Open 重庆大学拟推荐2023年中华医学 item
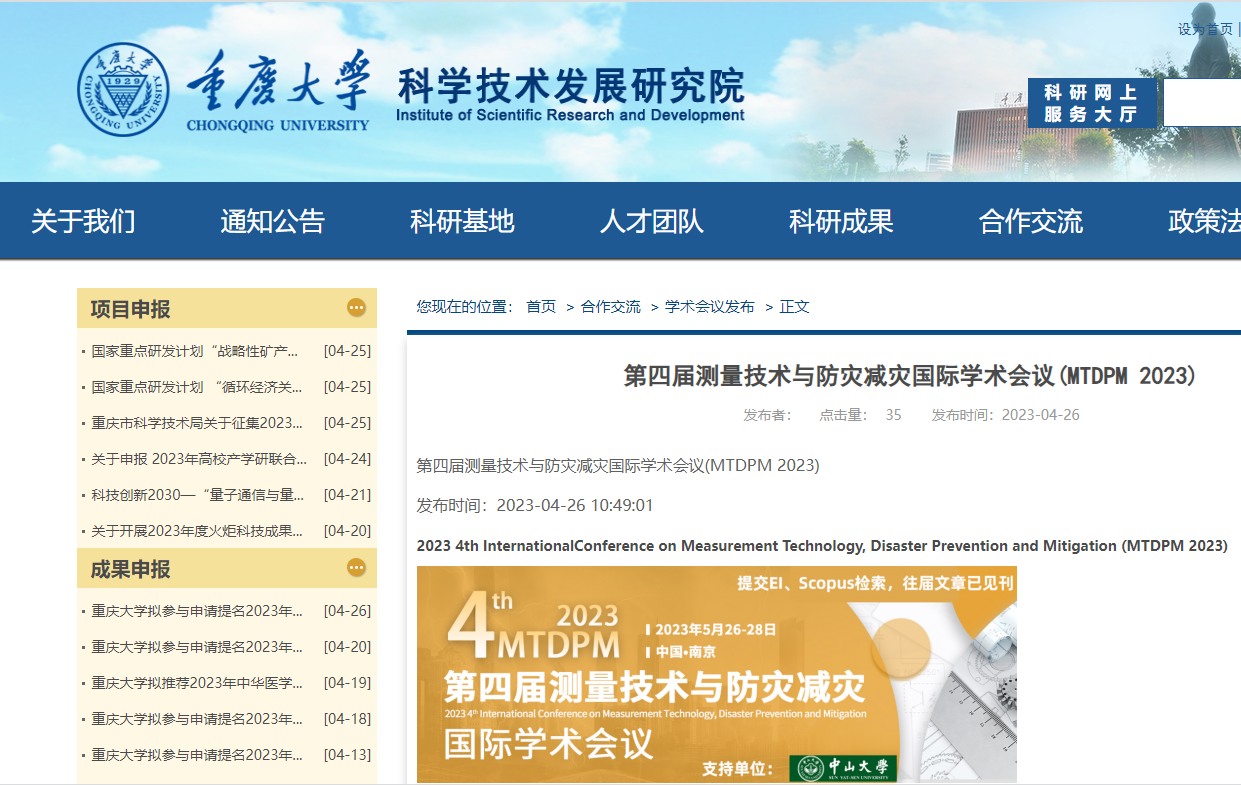 coord(197,683)
